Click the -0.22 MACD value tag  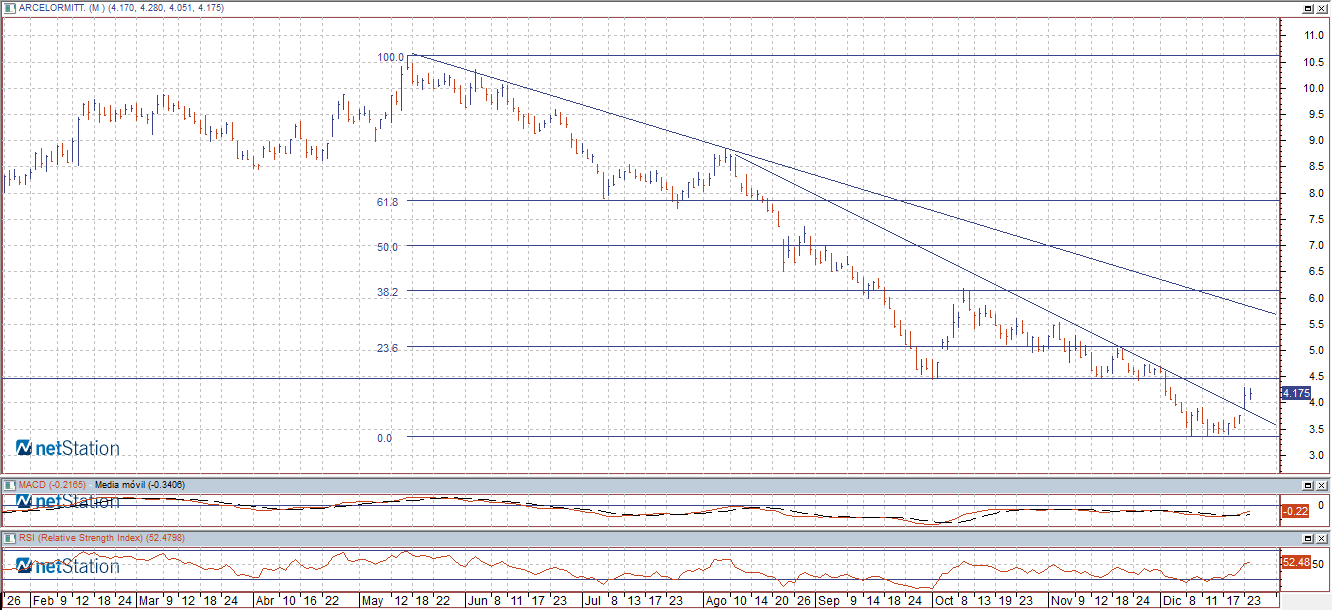[x=1295, y=511]
